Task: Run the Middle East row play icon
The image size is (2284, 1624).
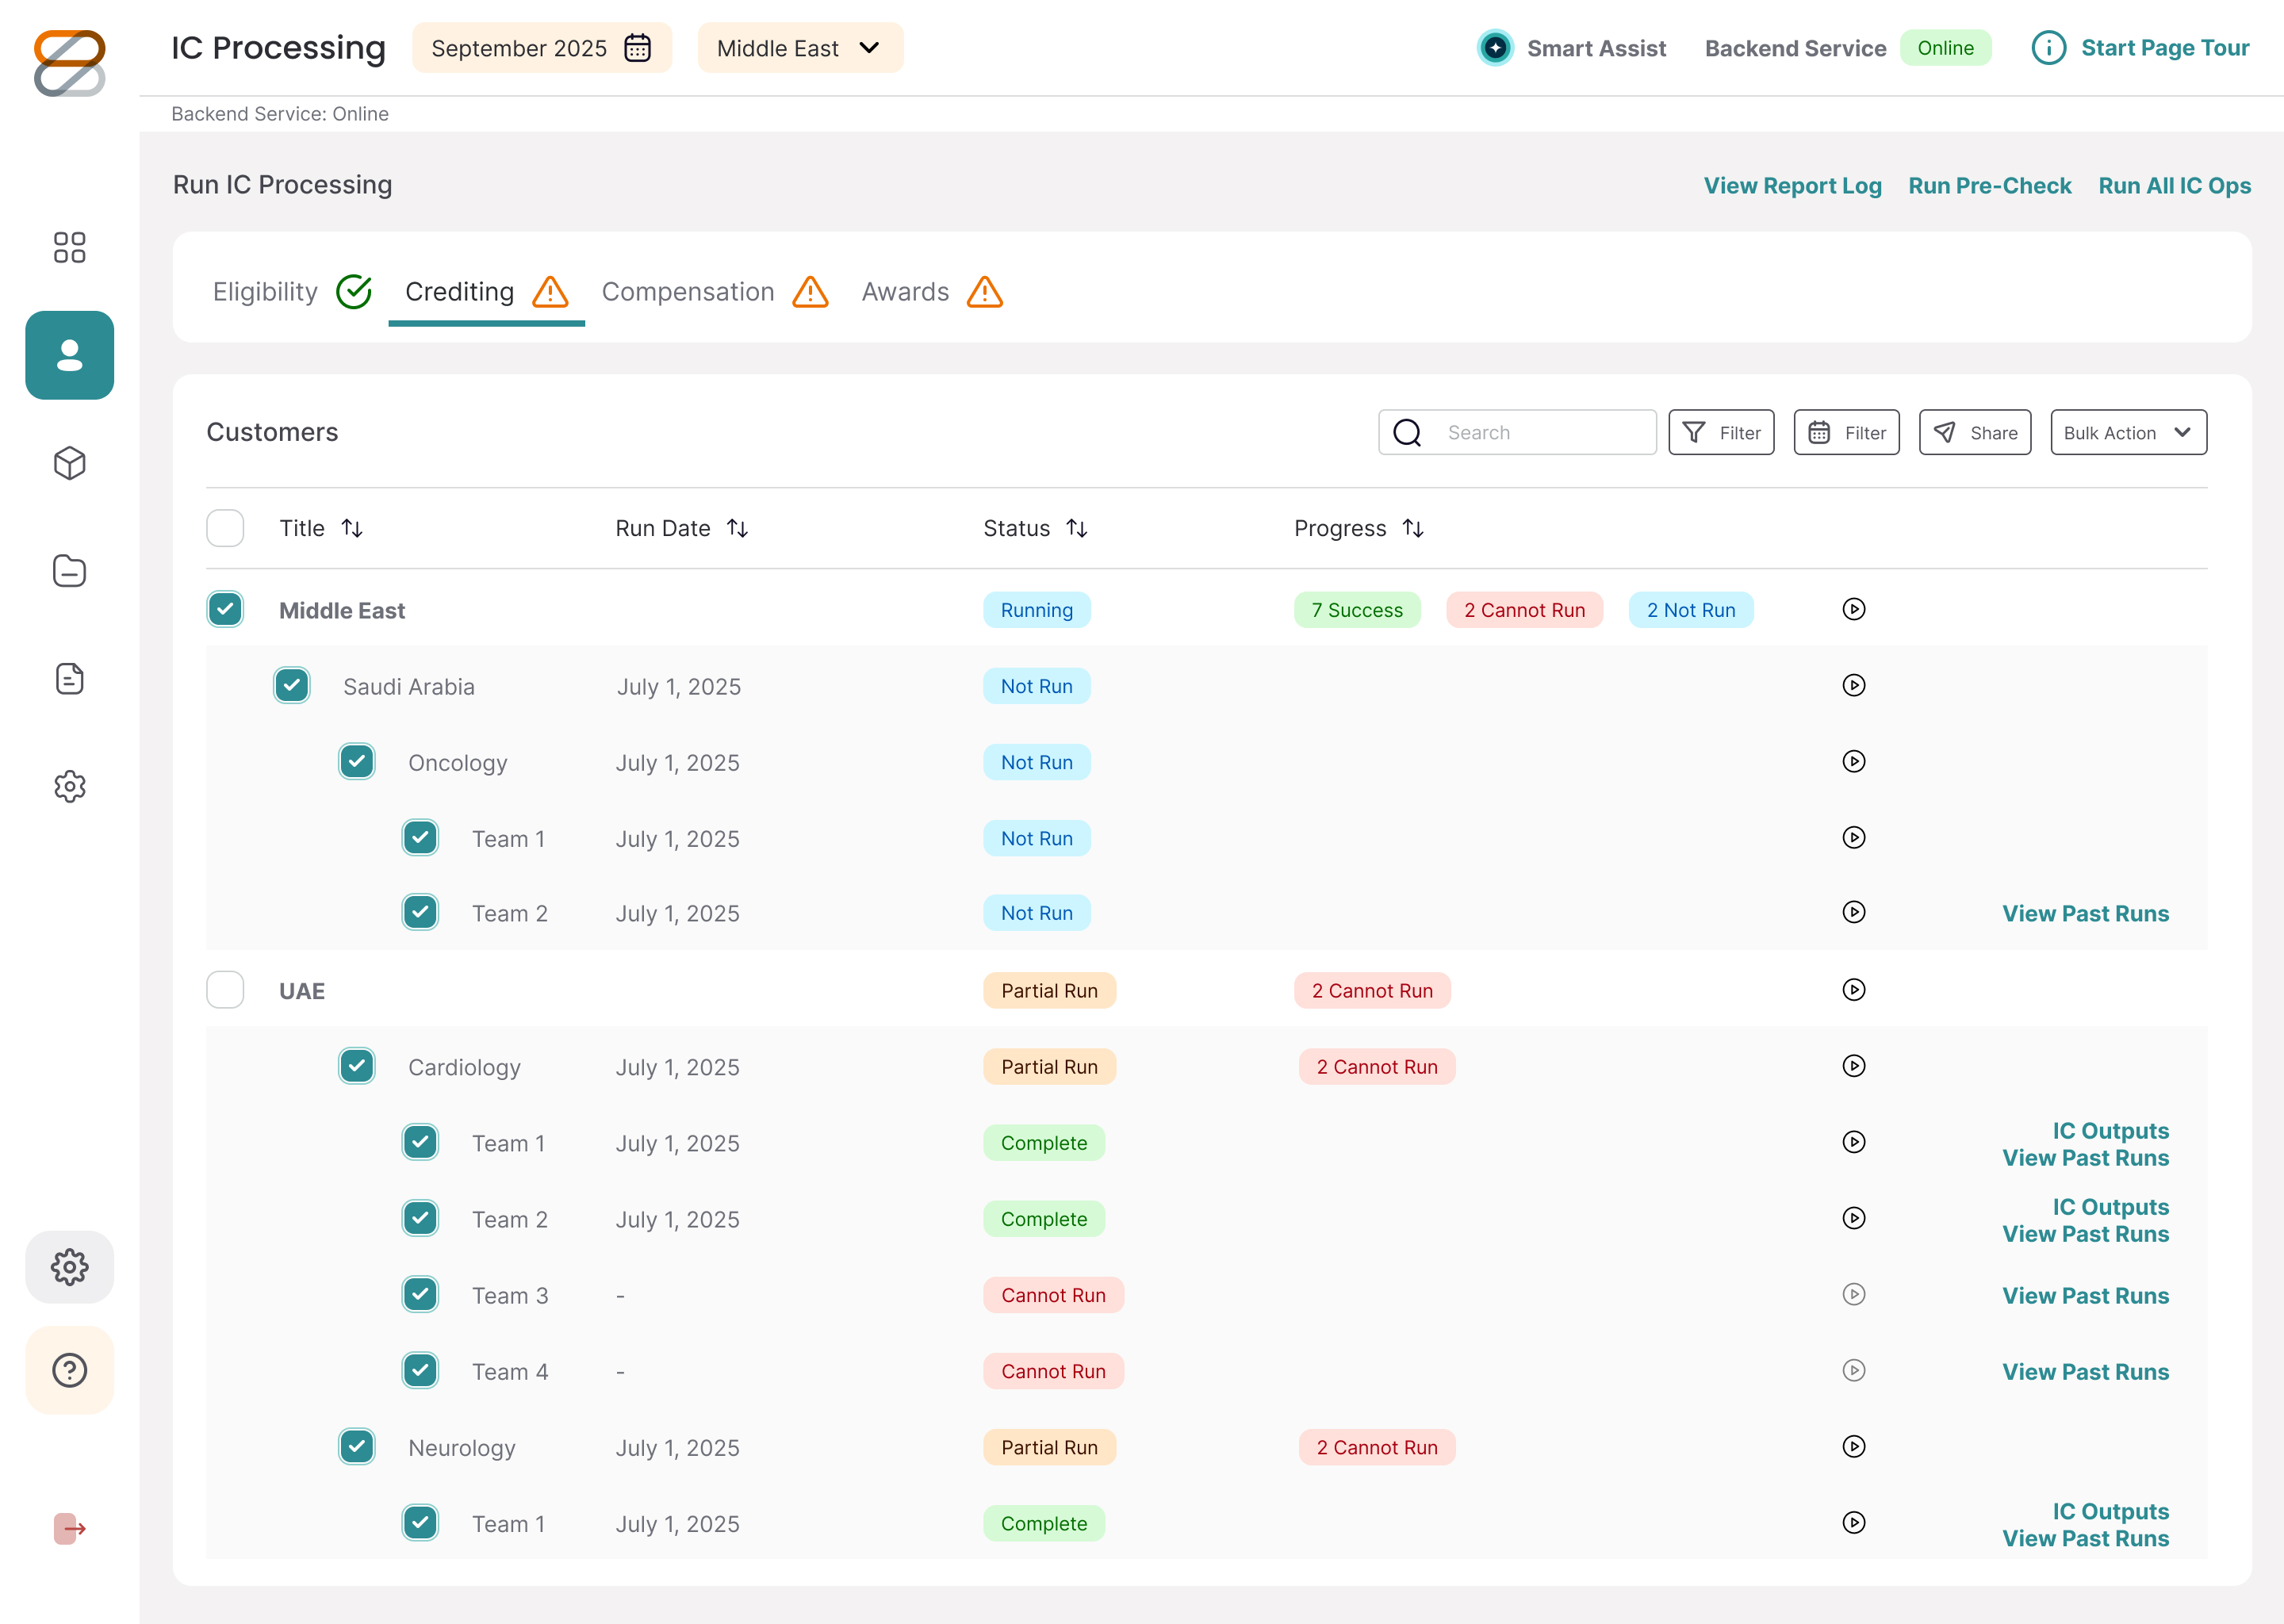Action: pos(1854,609)
